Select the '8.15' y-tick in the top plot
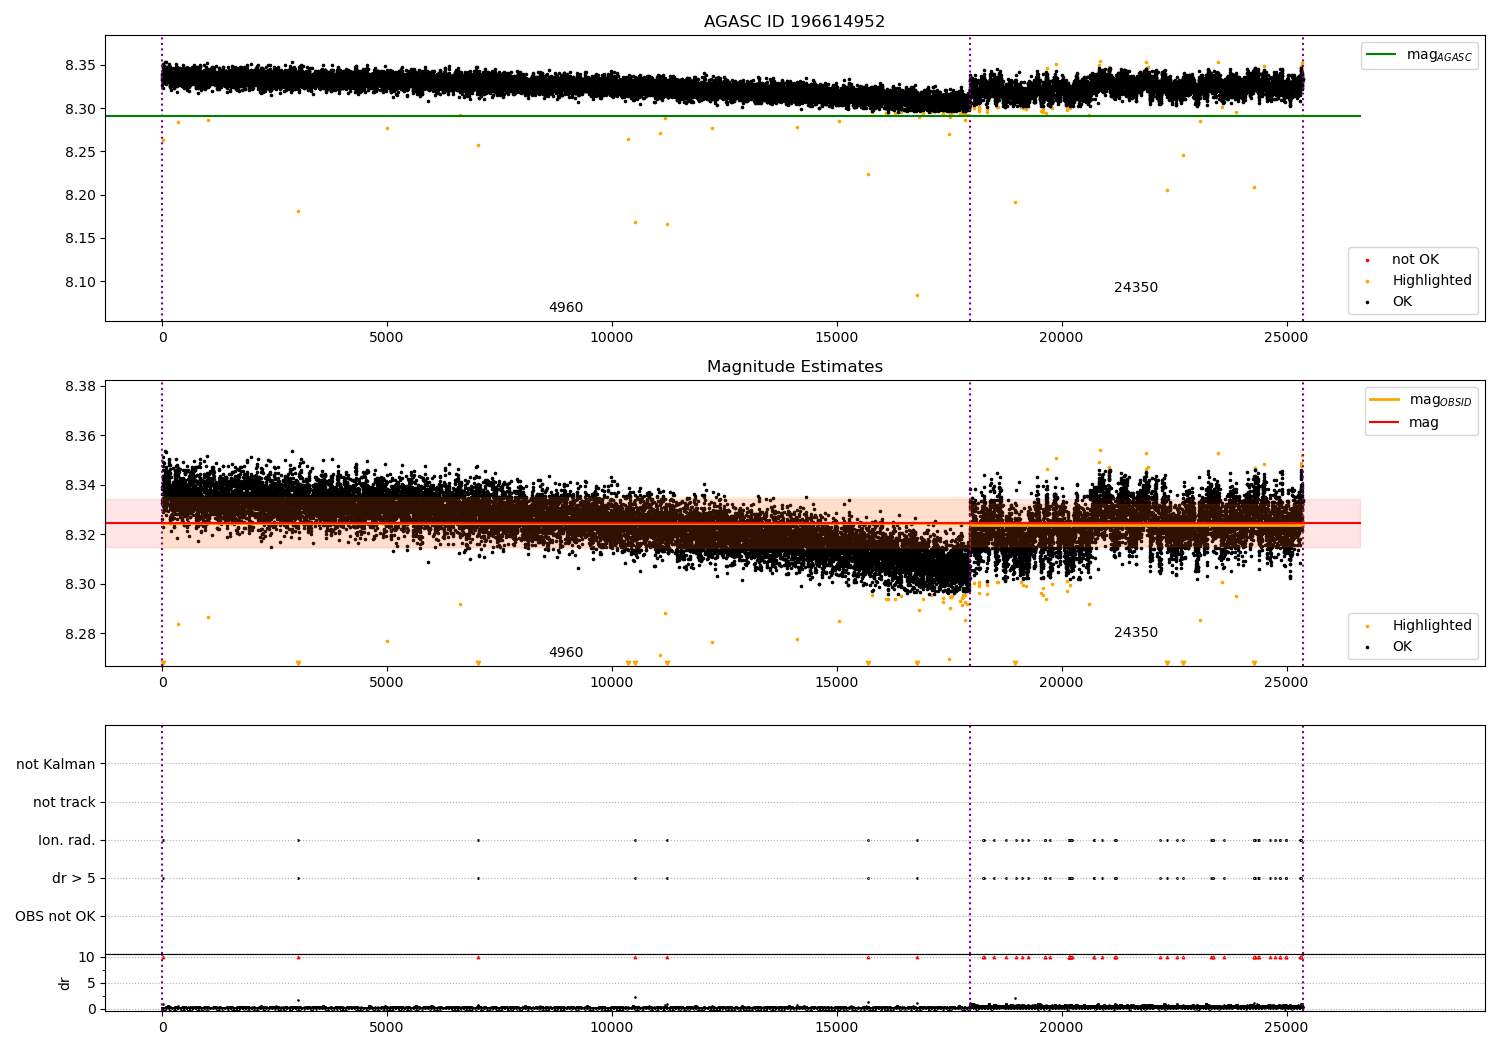 pyautogui.click(x=80, y=239)
